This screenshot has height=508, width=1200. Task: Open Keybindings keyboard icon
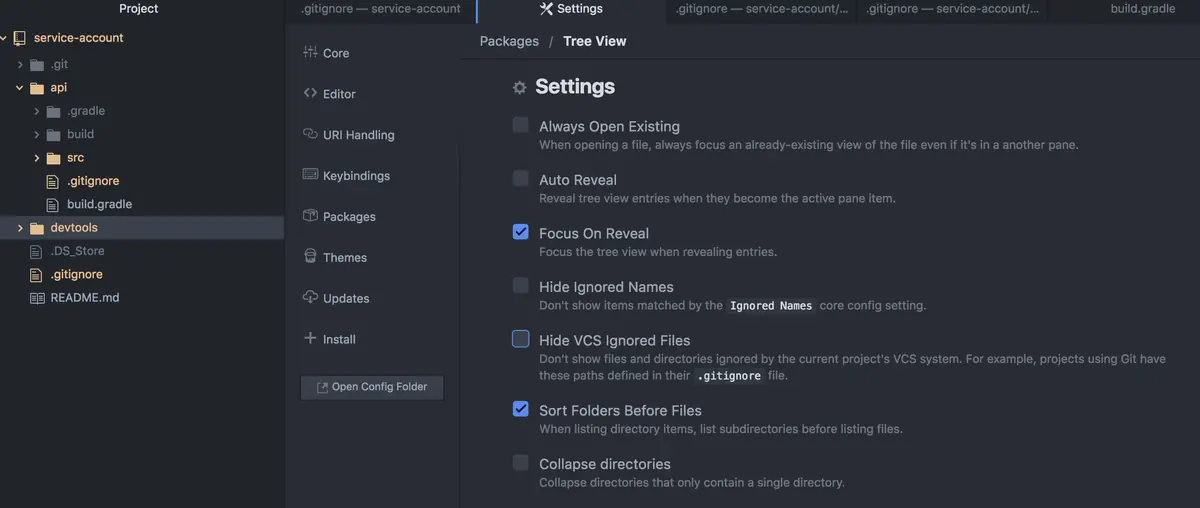310,175
